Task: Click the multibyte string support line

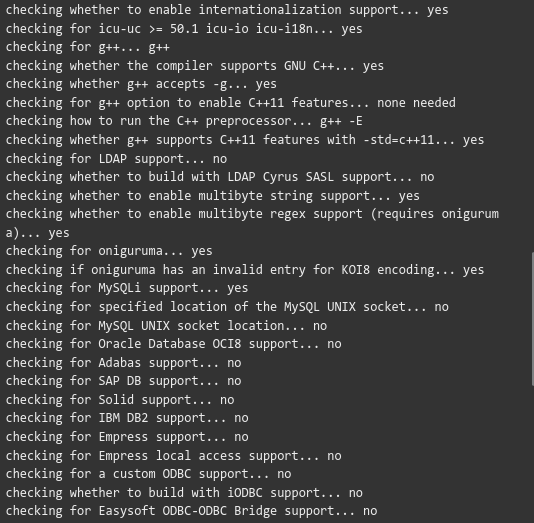Action: coord(213,196)
